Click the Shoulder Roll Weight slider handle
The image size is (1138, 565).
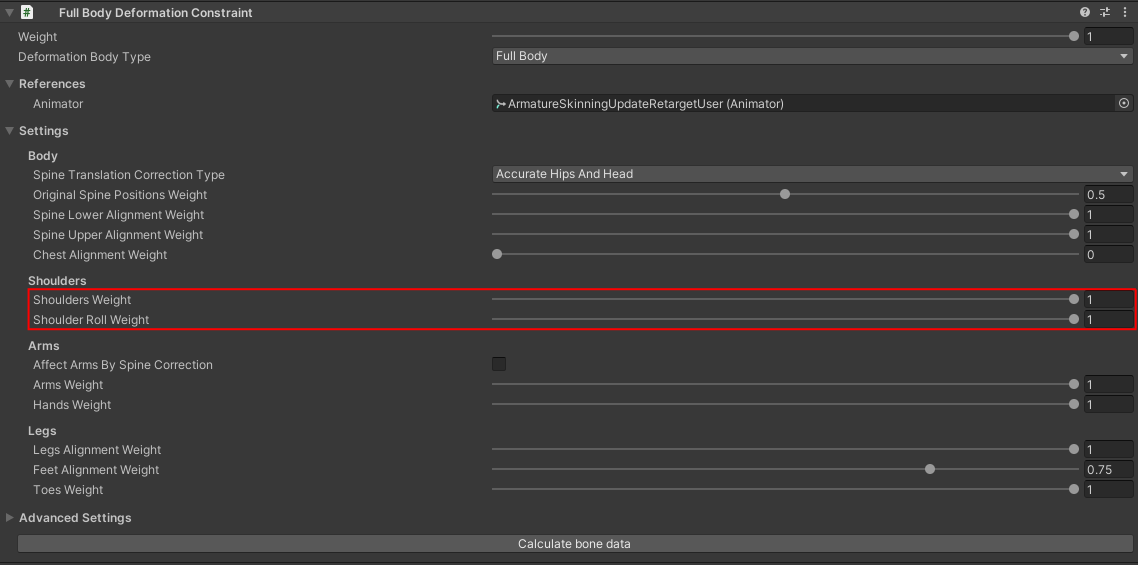click(x=1074, y=320)
